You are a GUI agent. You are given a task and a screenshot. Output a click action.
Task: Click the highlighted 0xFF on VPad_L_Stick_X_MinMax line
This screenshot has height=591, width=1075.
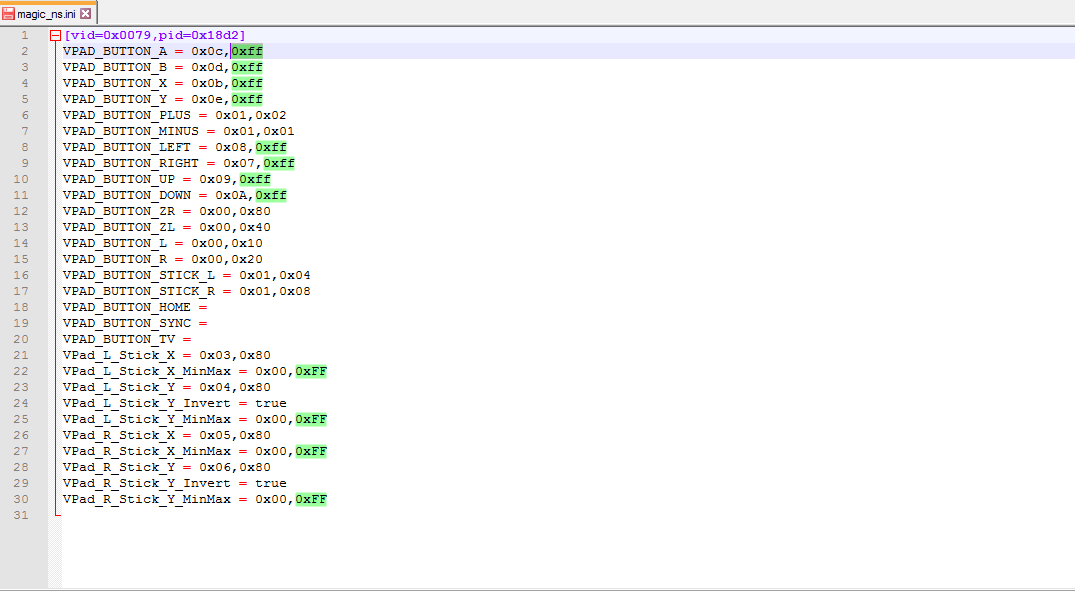311,371
